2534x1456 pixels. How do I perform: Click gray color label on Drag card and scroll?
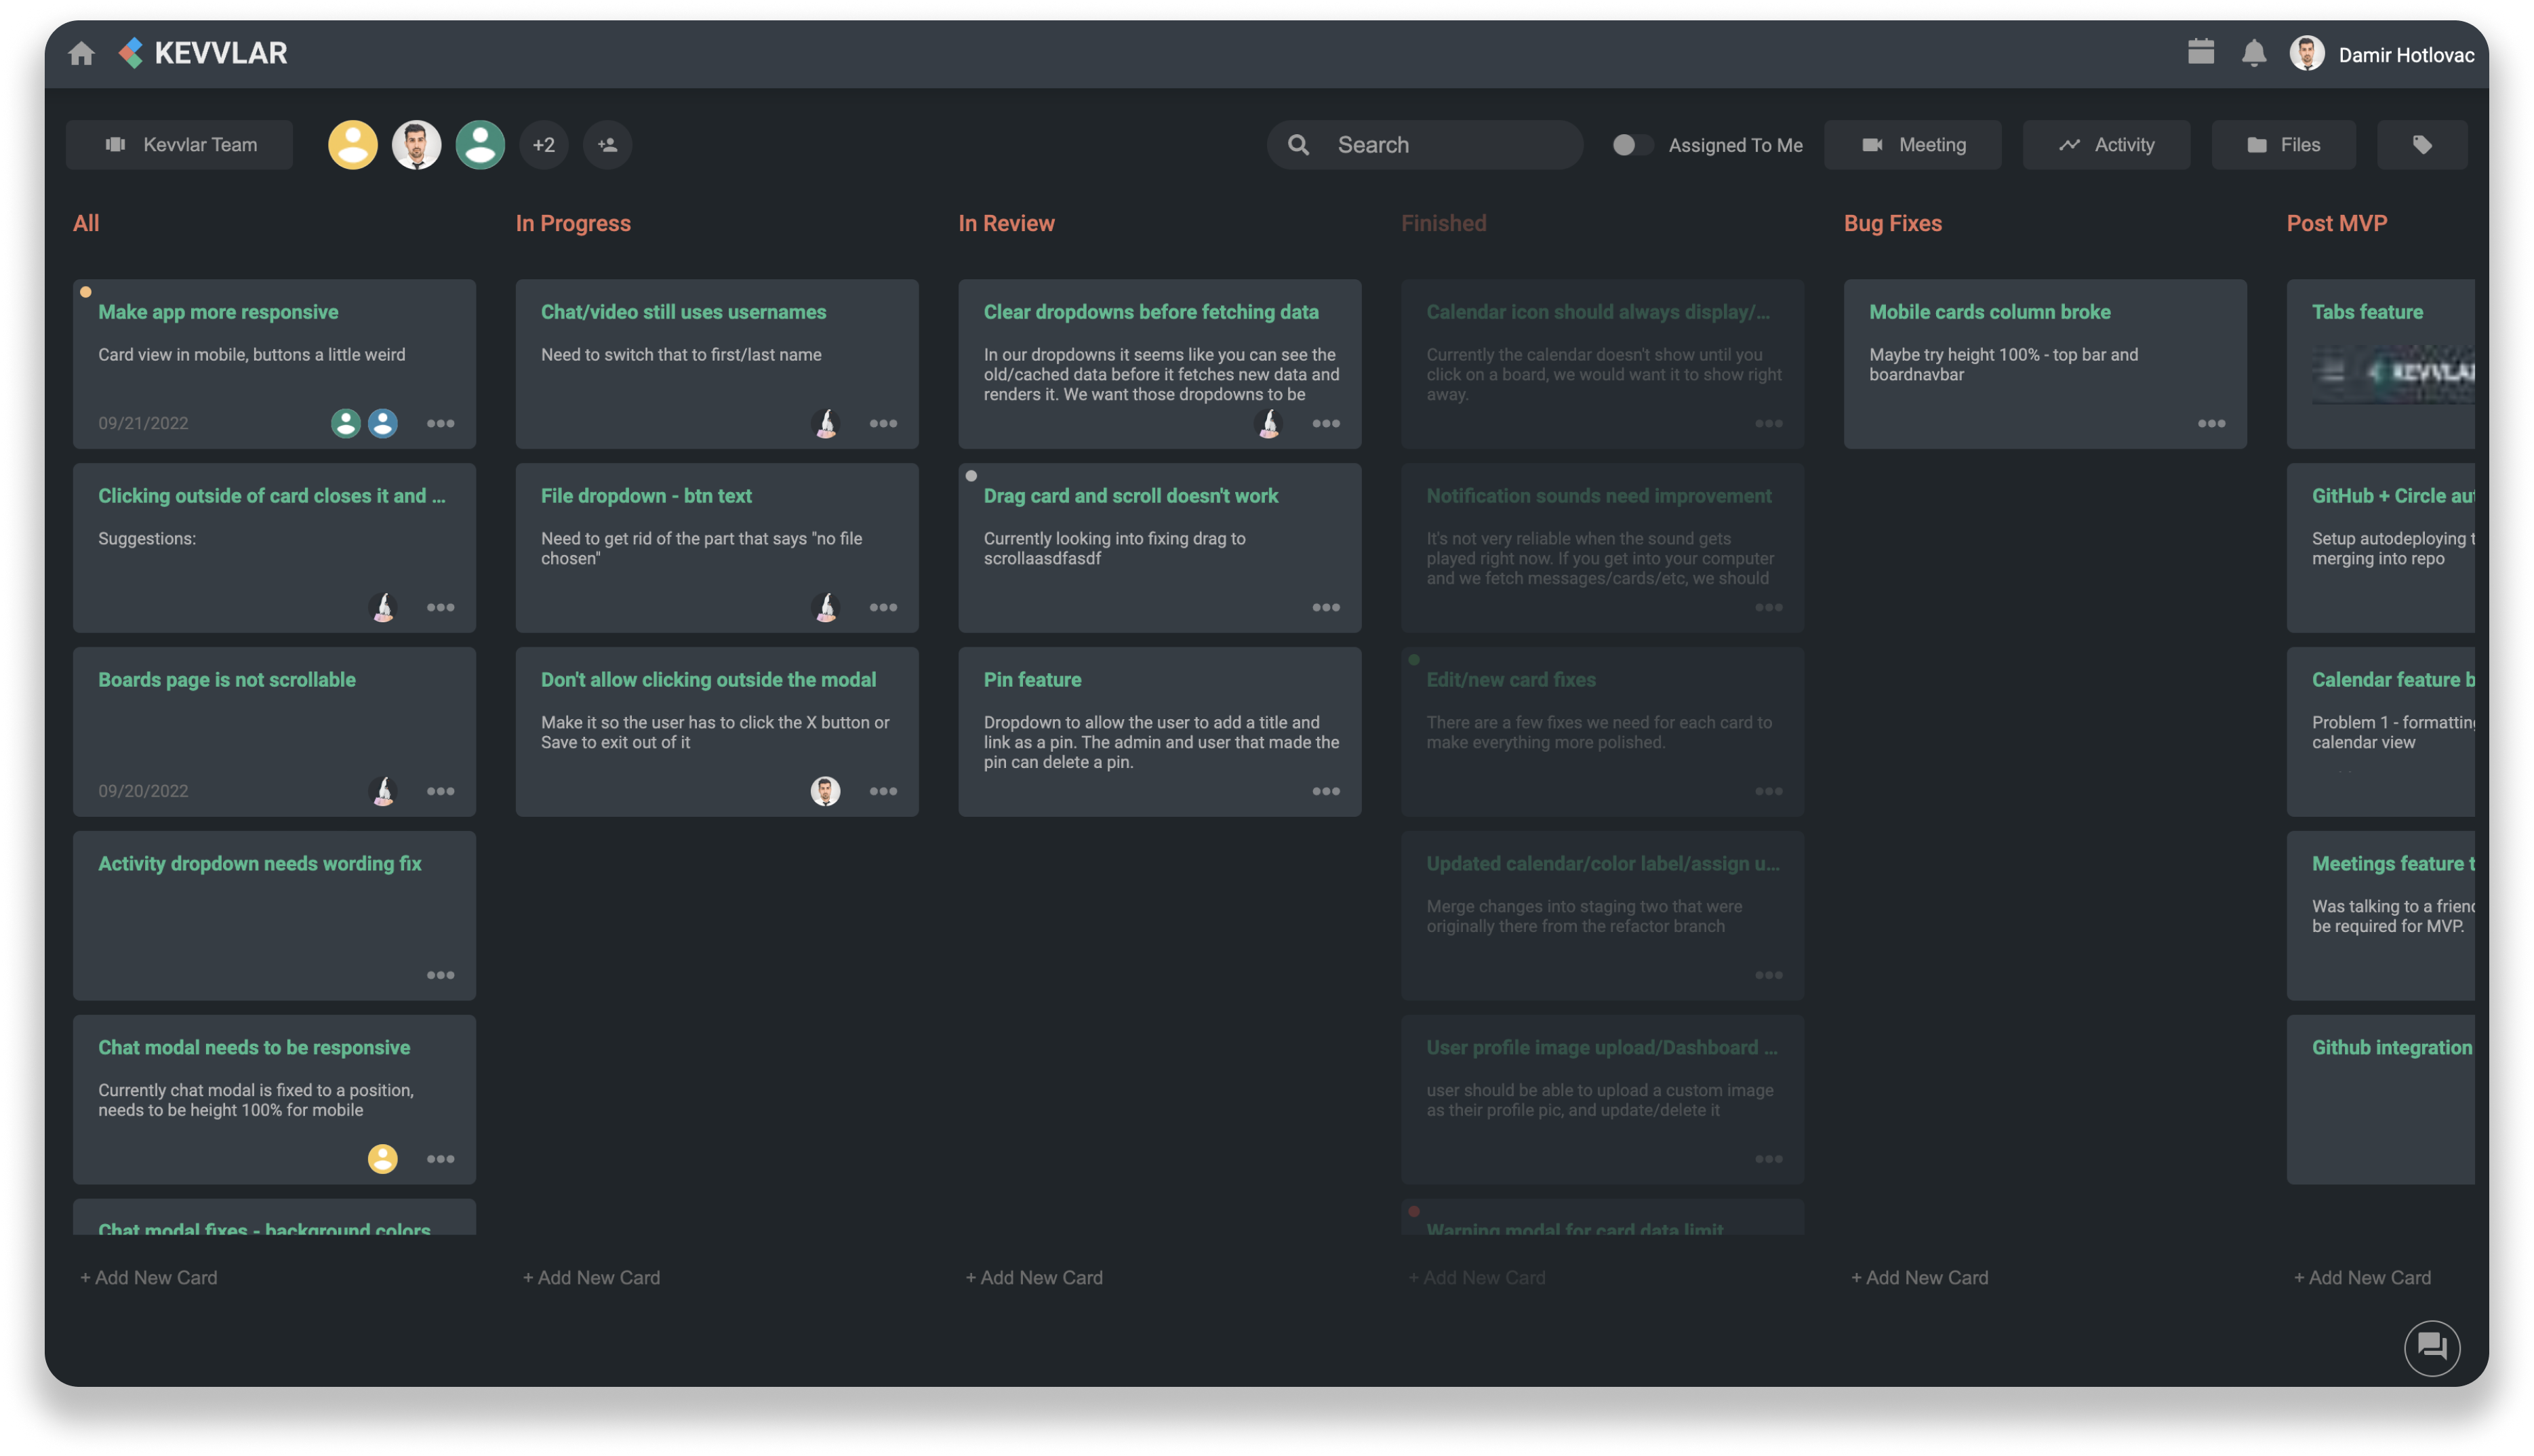click(x=971, y=476)
